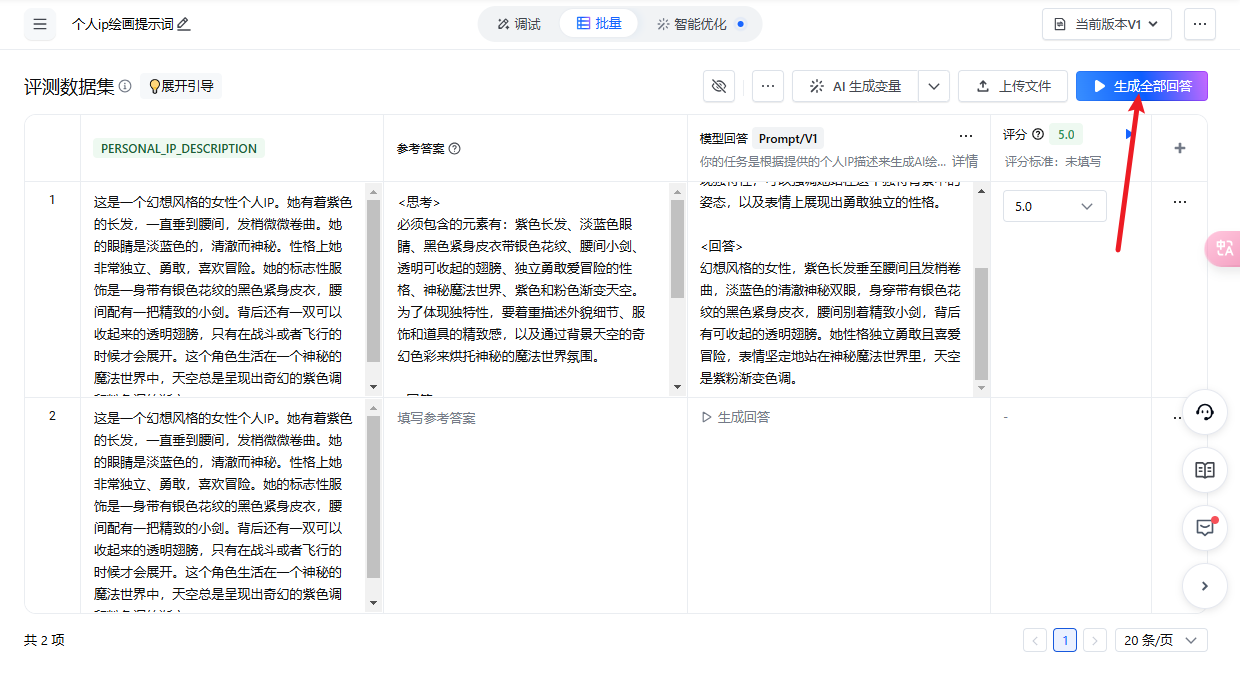Screen dimensions: 1240x678
Task: Open the documentation book icon
Action: [1205, 470]
